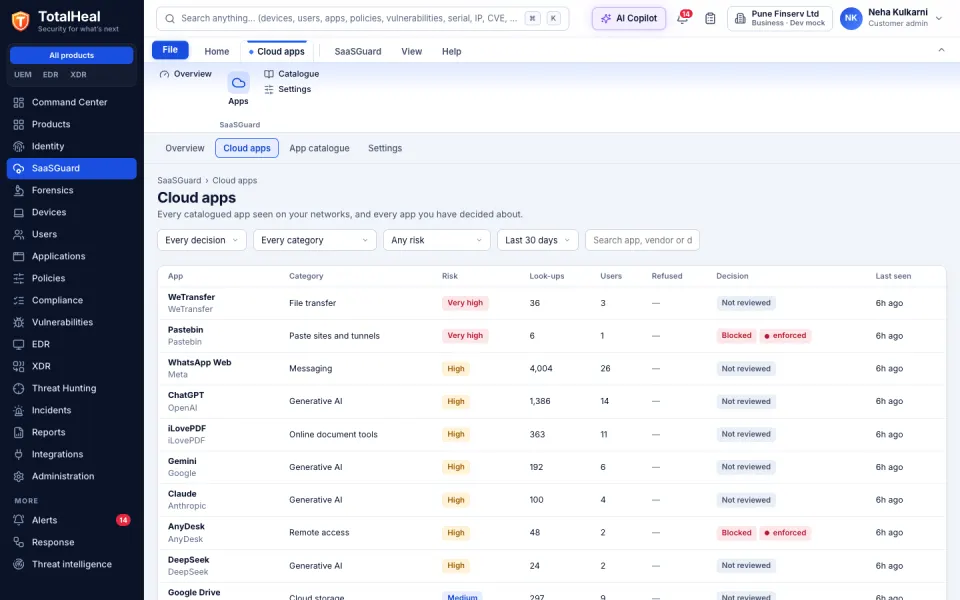This screenshot has width=960, height=600.
Task: Open the WeTransfer app row
Action: [552, 303]
